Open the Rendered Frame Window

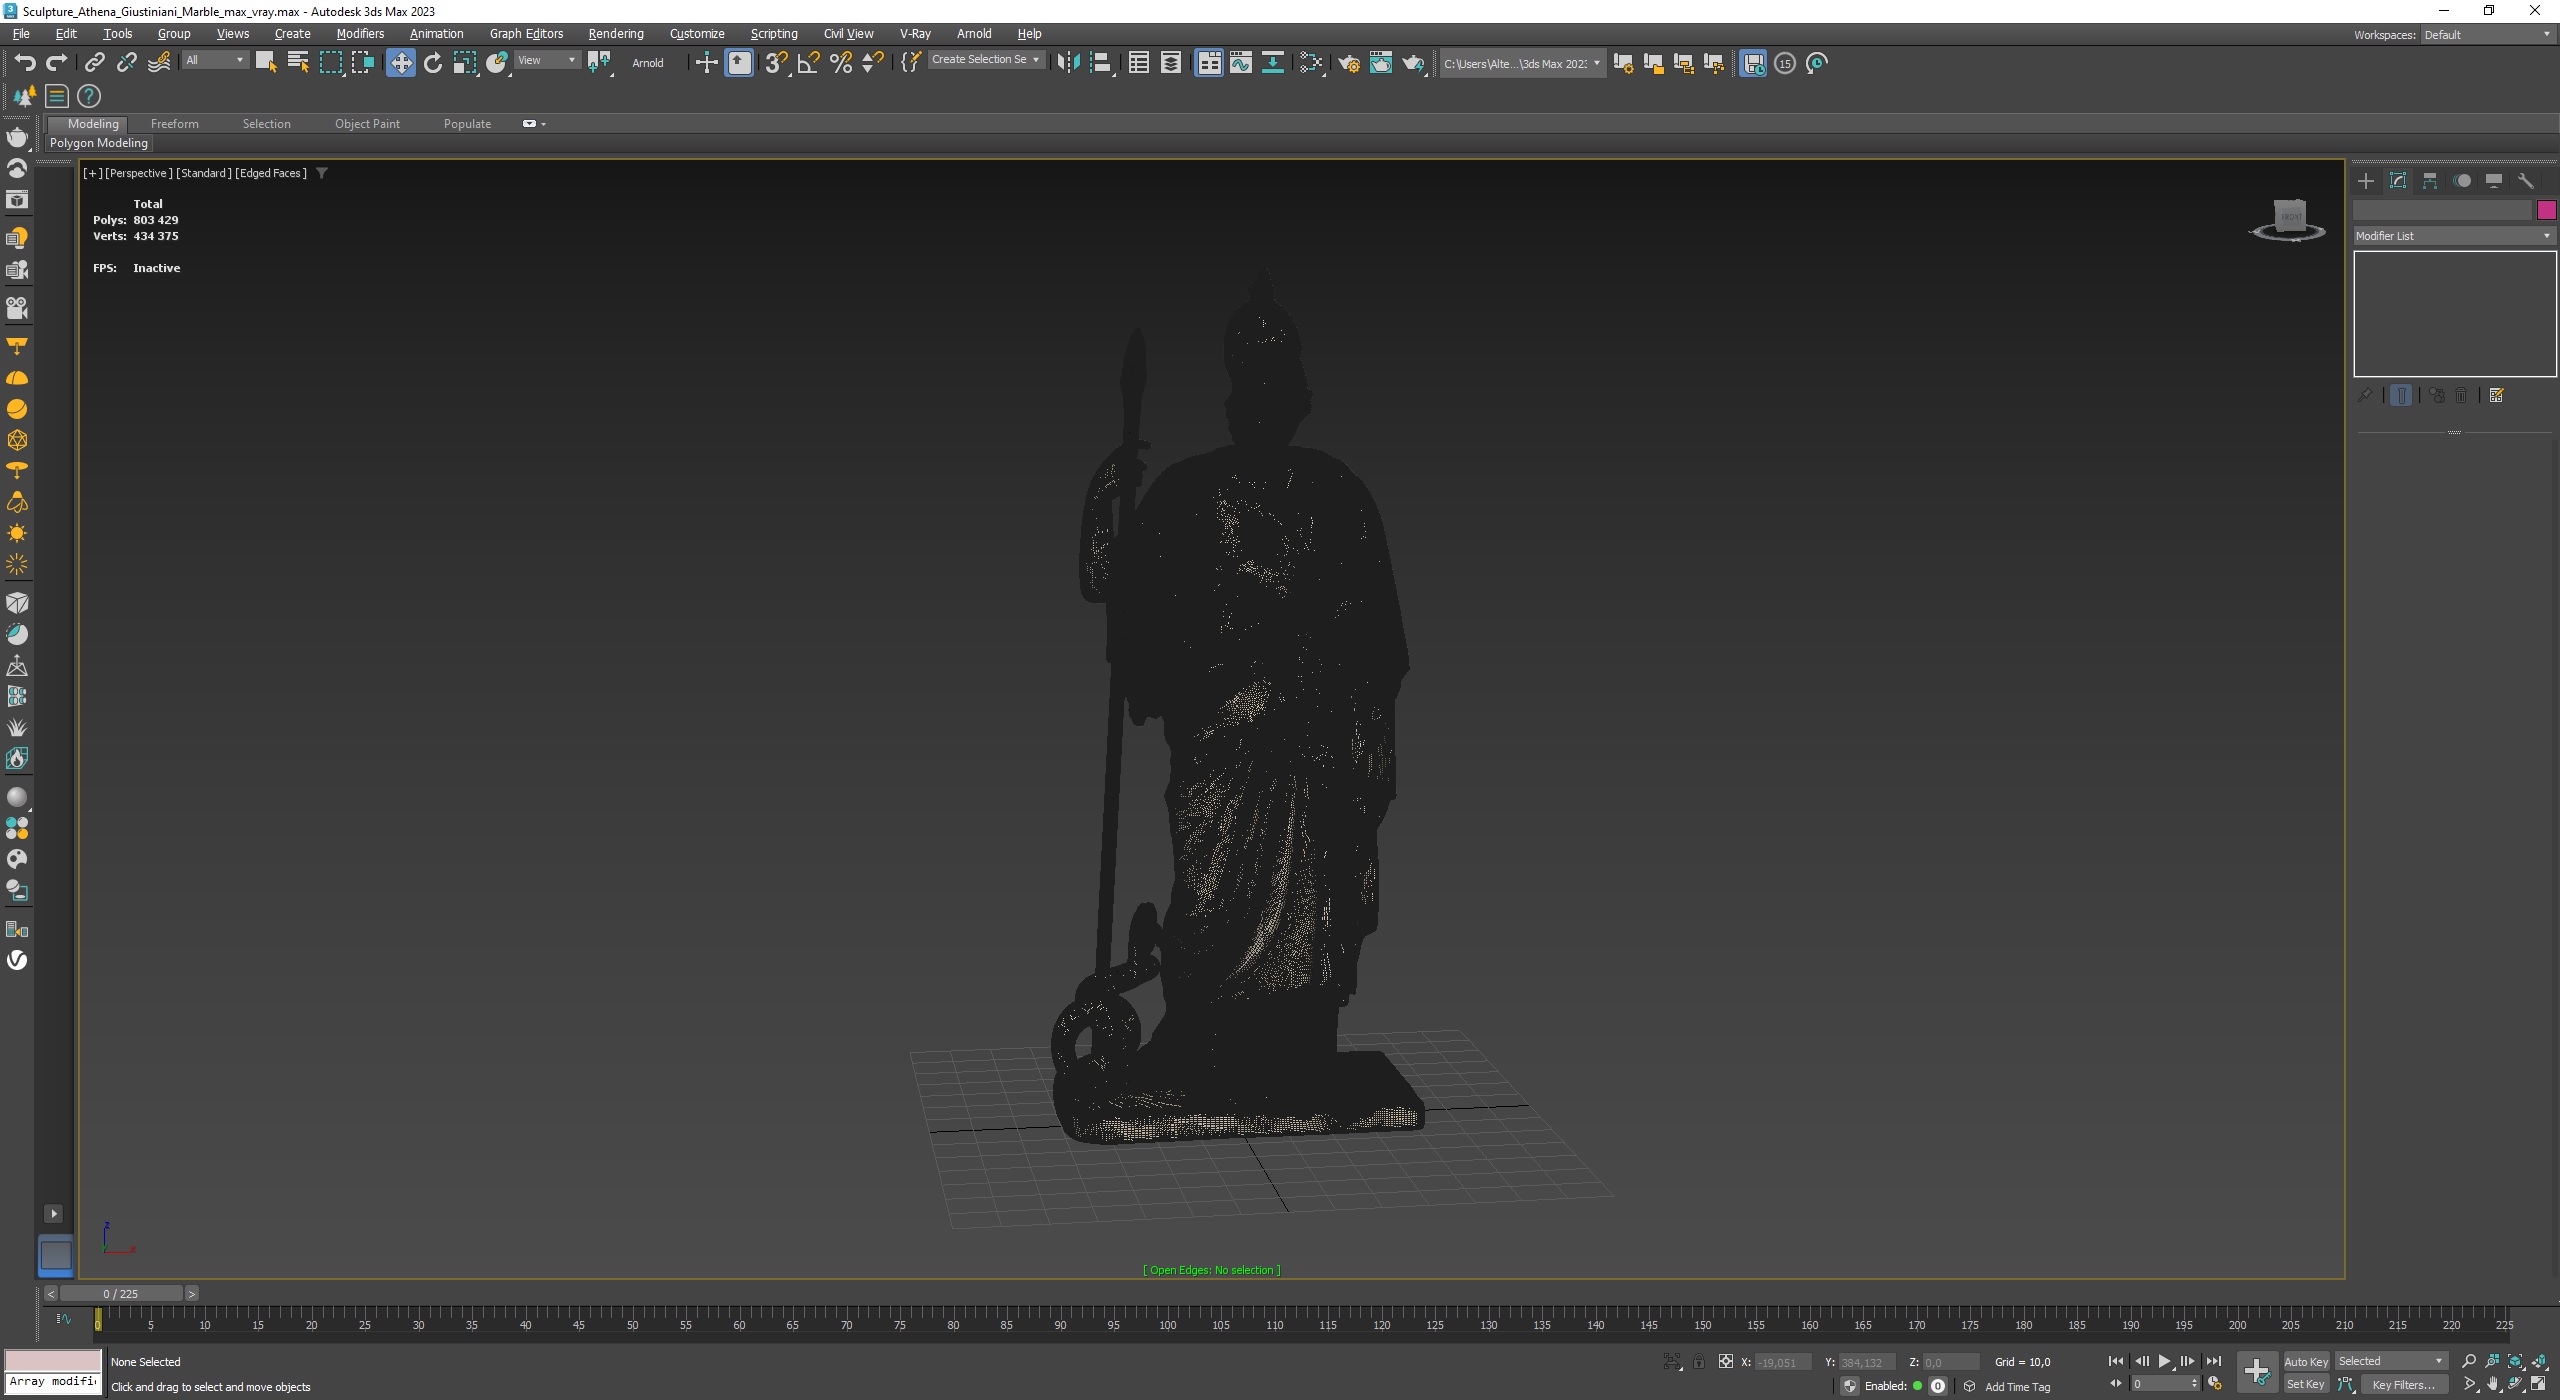coord(1381,63)
